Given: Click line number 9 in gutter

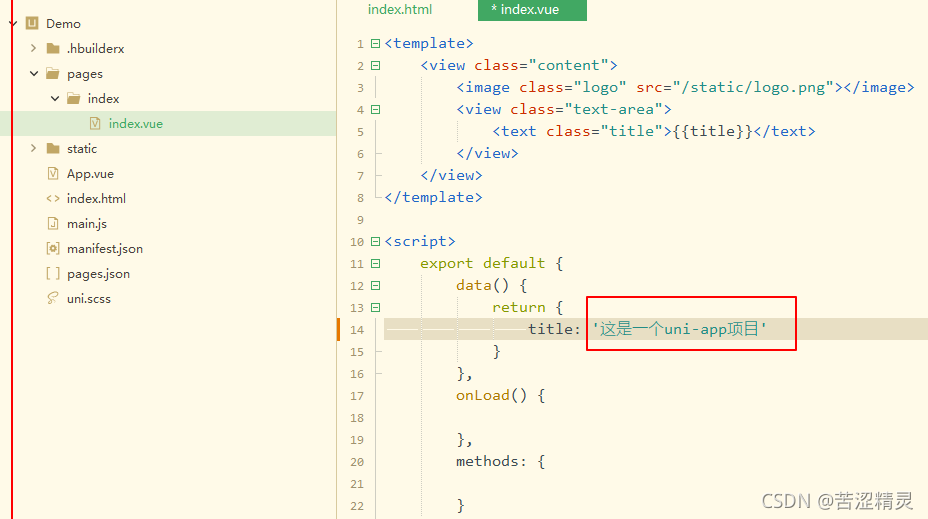Looking at the screenshot, I should 360,220.
